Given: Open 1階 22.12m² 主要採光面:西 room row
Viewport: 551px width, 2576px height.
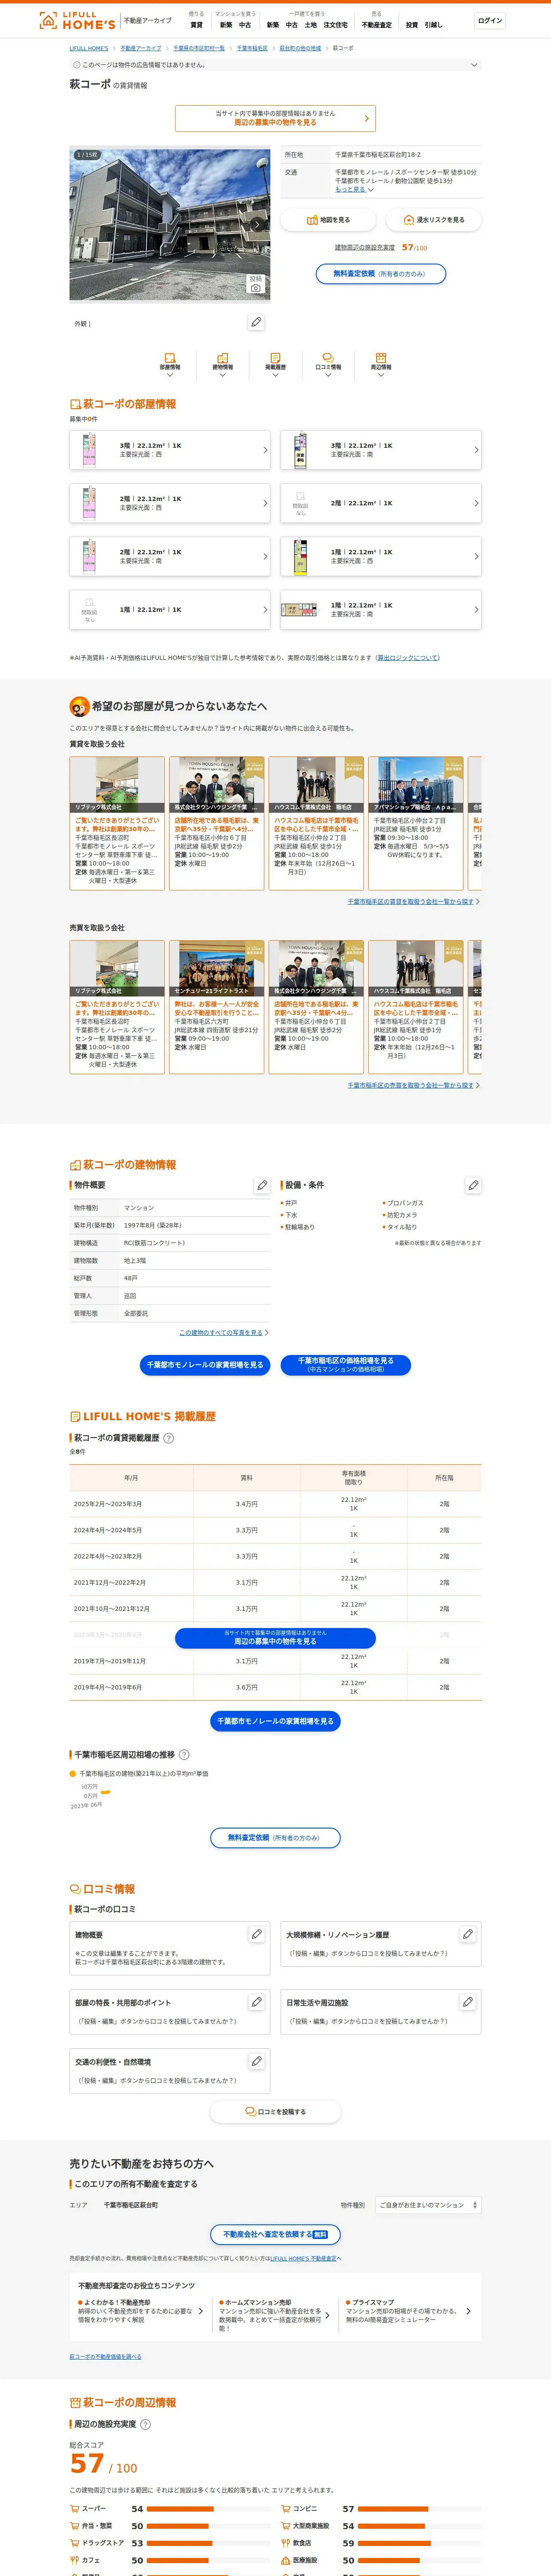Looking at the screenshot, I should (381, 556).
